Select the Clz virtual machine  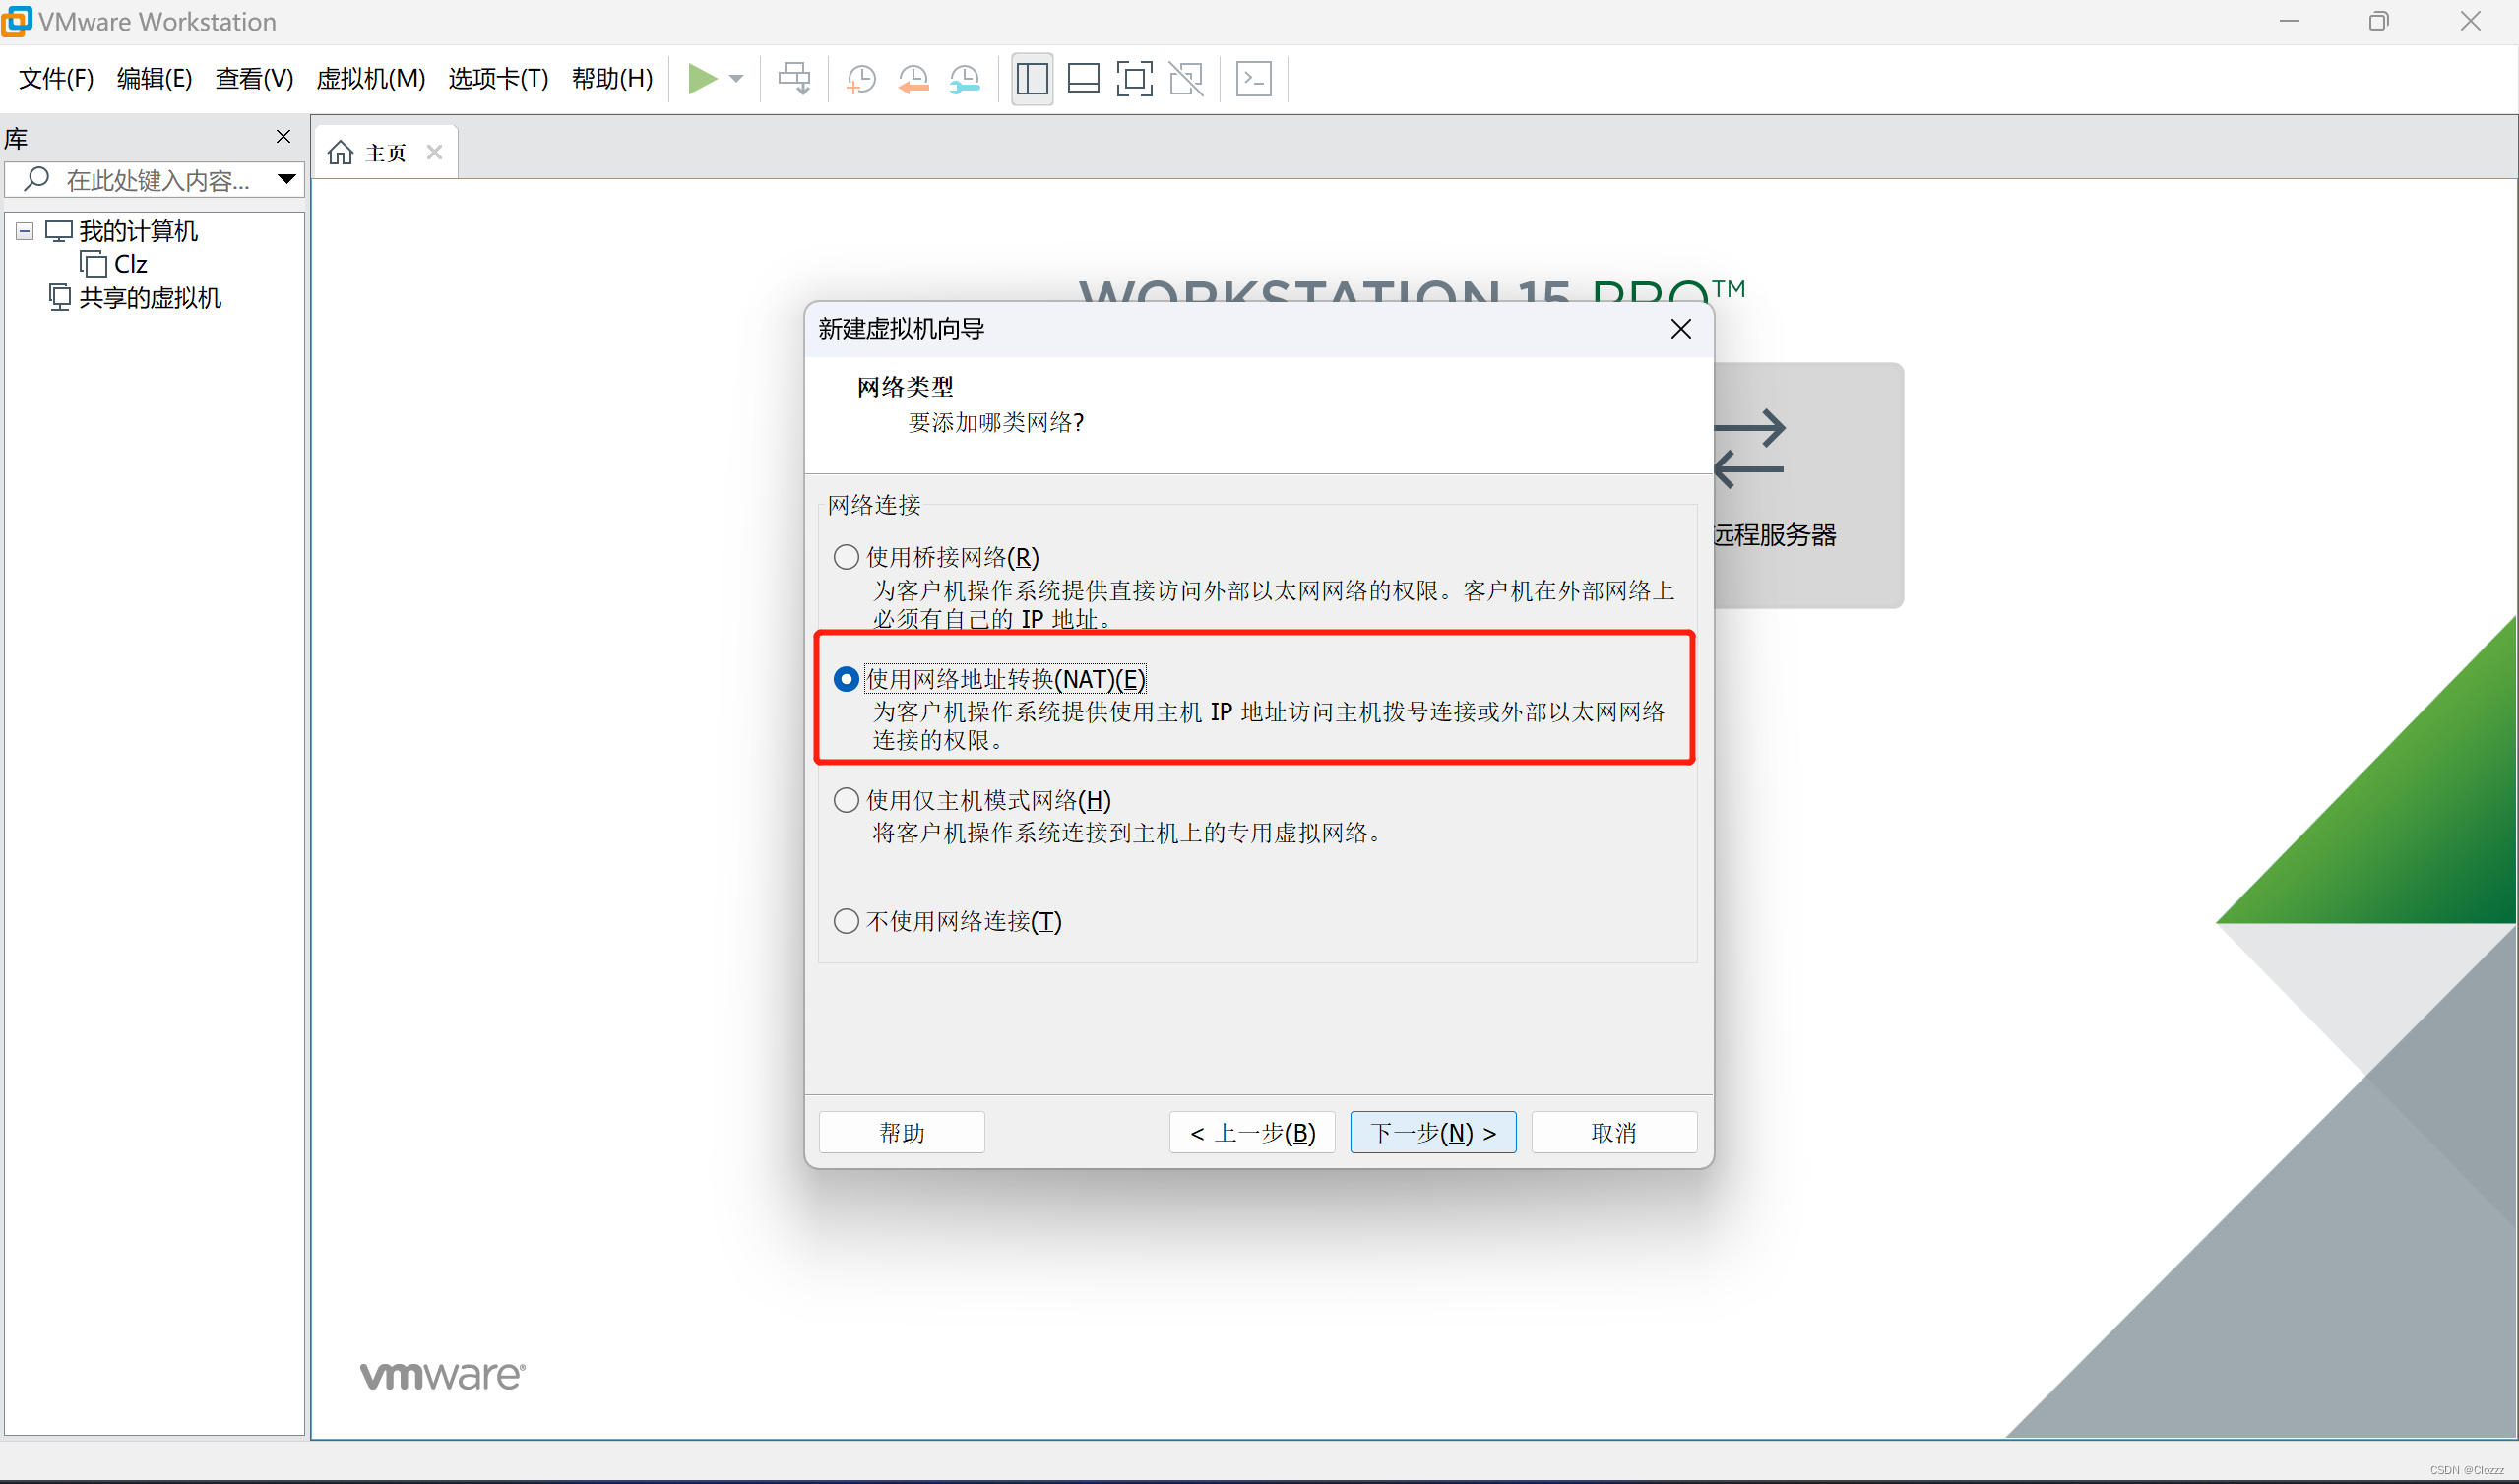(131, 263)
